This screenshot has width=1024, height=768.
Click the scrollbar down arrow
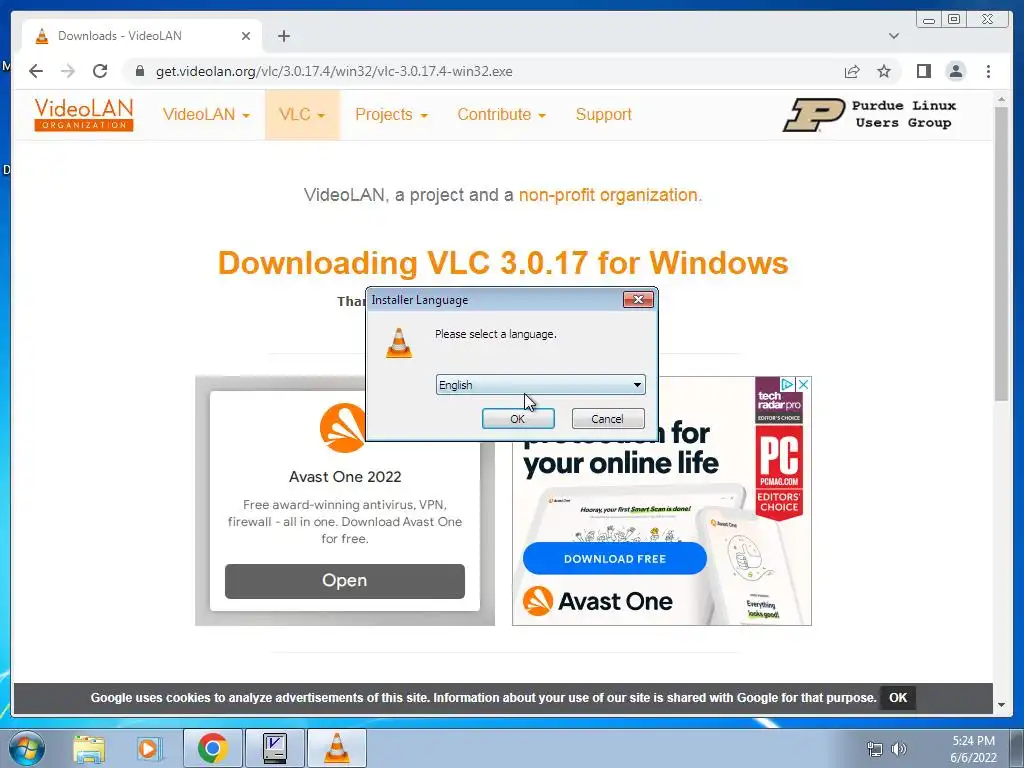click(x=1001, y=705)
